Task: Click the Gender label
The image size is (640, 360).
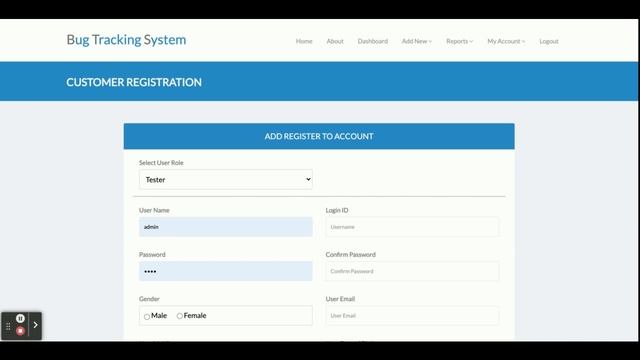Action: tap(149, 299)
